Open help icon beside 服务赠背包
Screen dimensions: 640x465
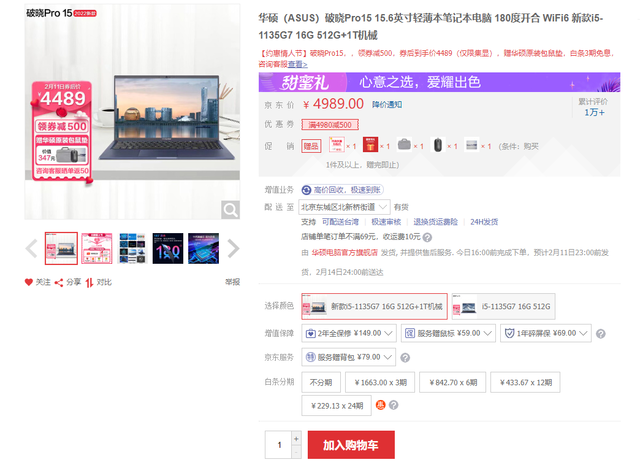[x=405, y=358]
